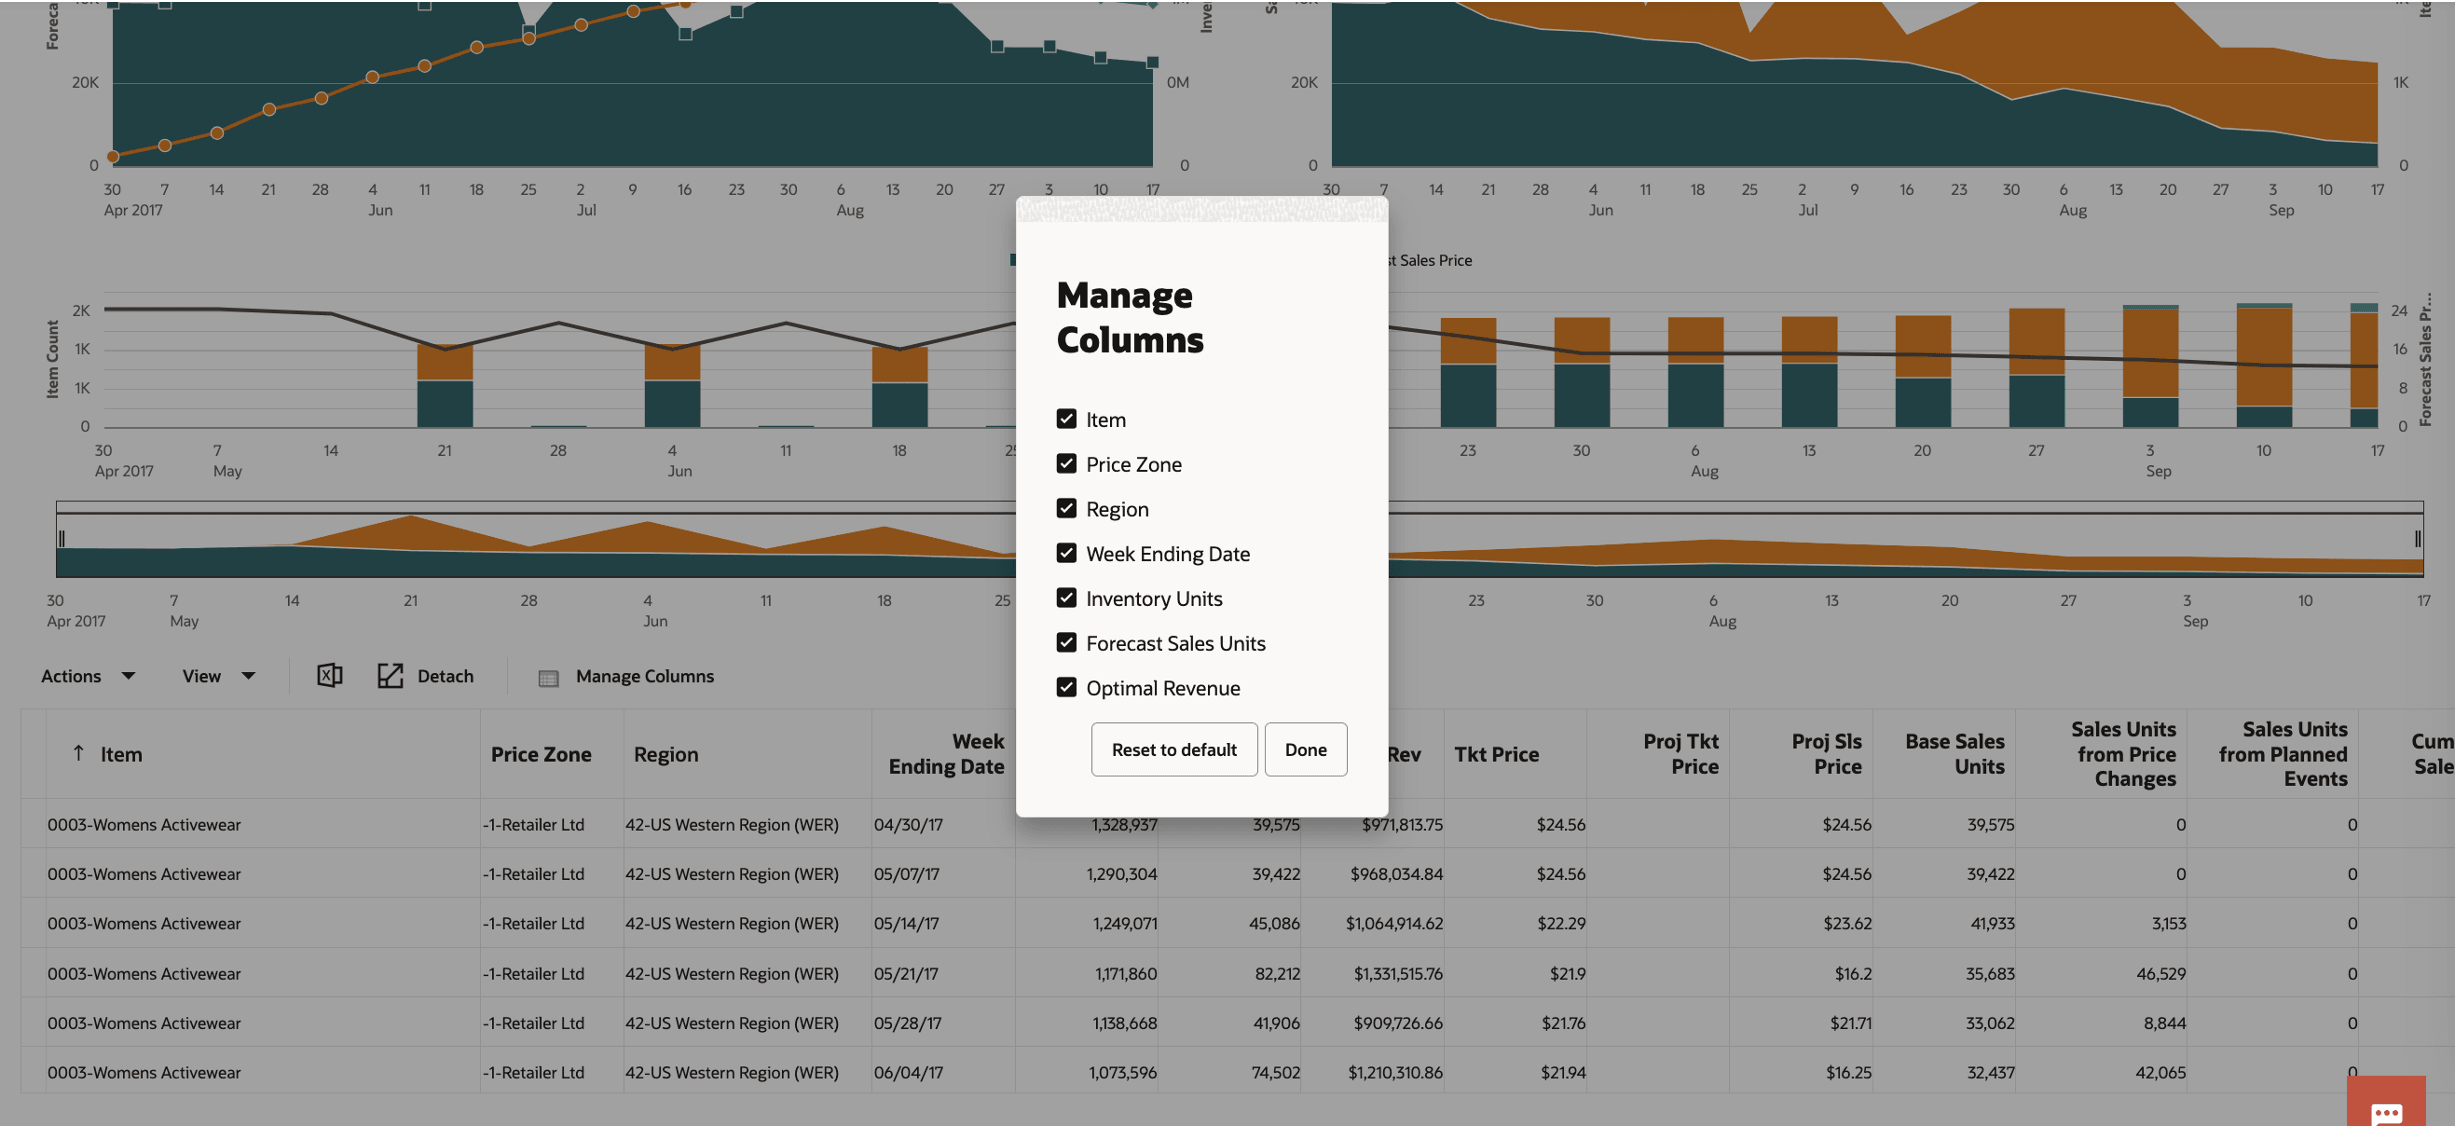Click the Export to Excel icon

[x=329, y=676]
